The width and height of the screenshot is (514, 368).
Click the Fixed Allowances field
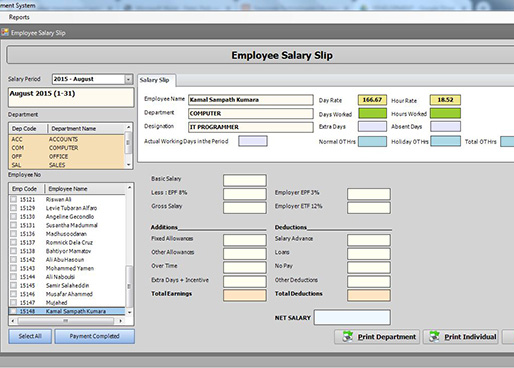245,240
